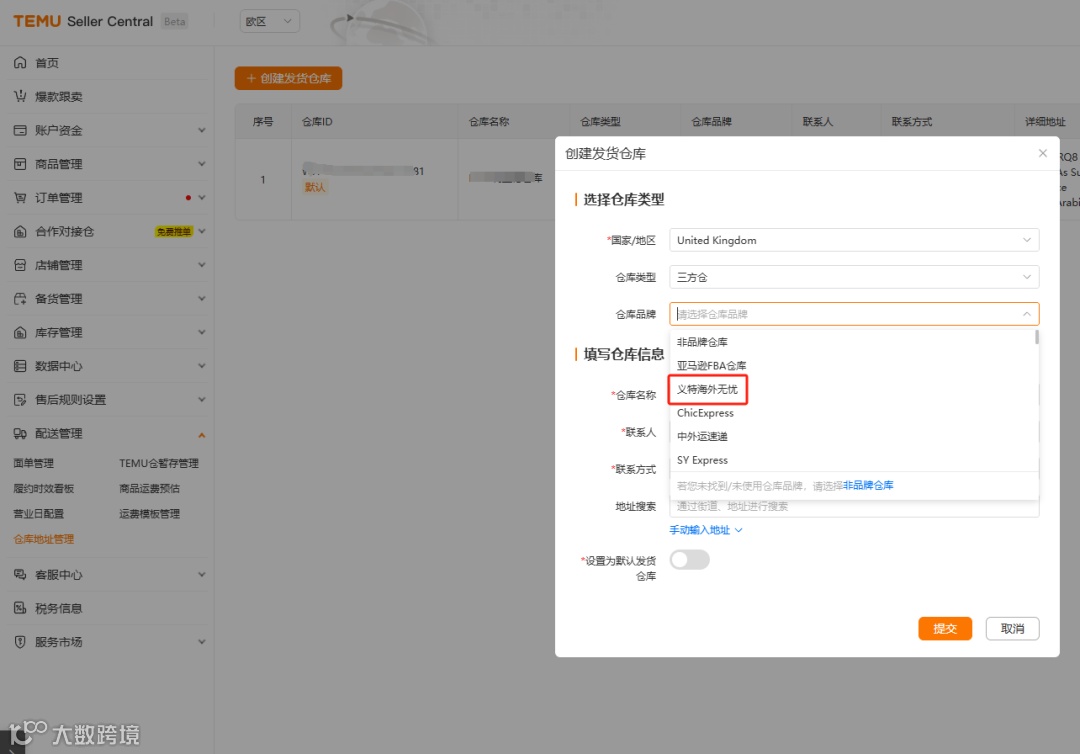The height and width of the screenshot is (754, 1080).
Task: Select 非品牌仓库 option in list
Action: coord(851,342)
